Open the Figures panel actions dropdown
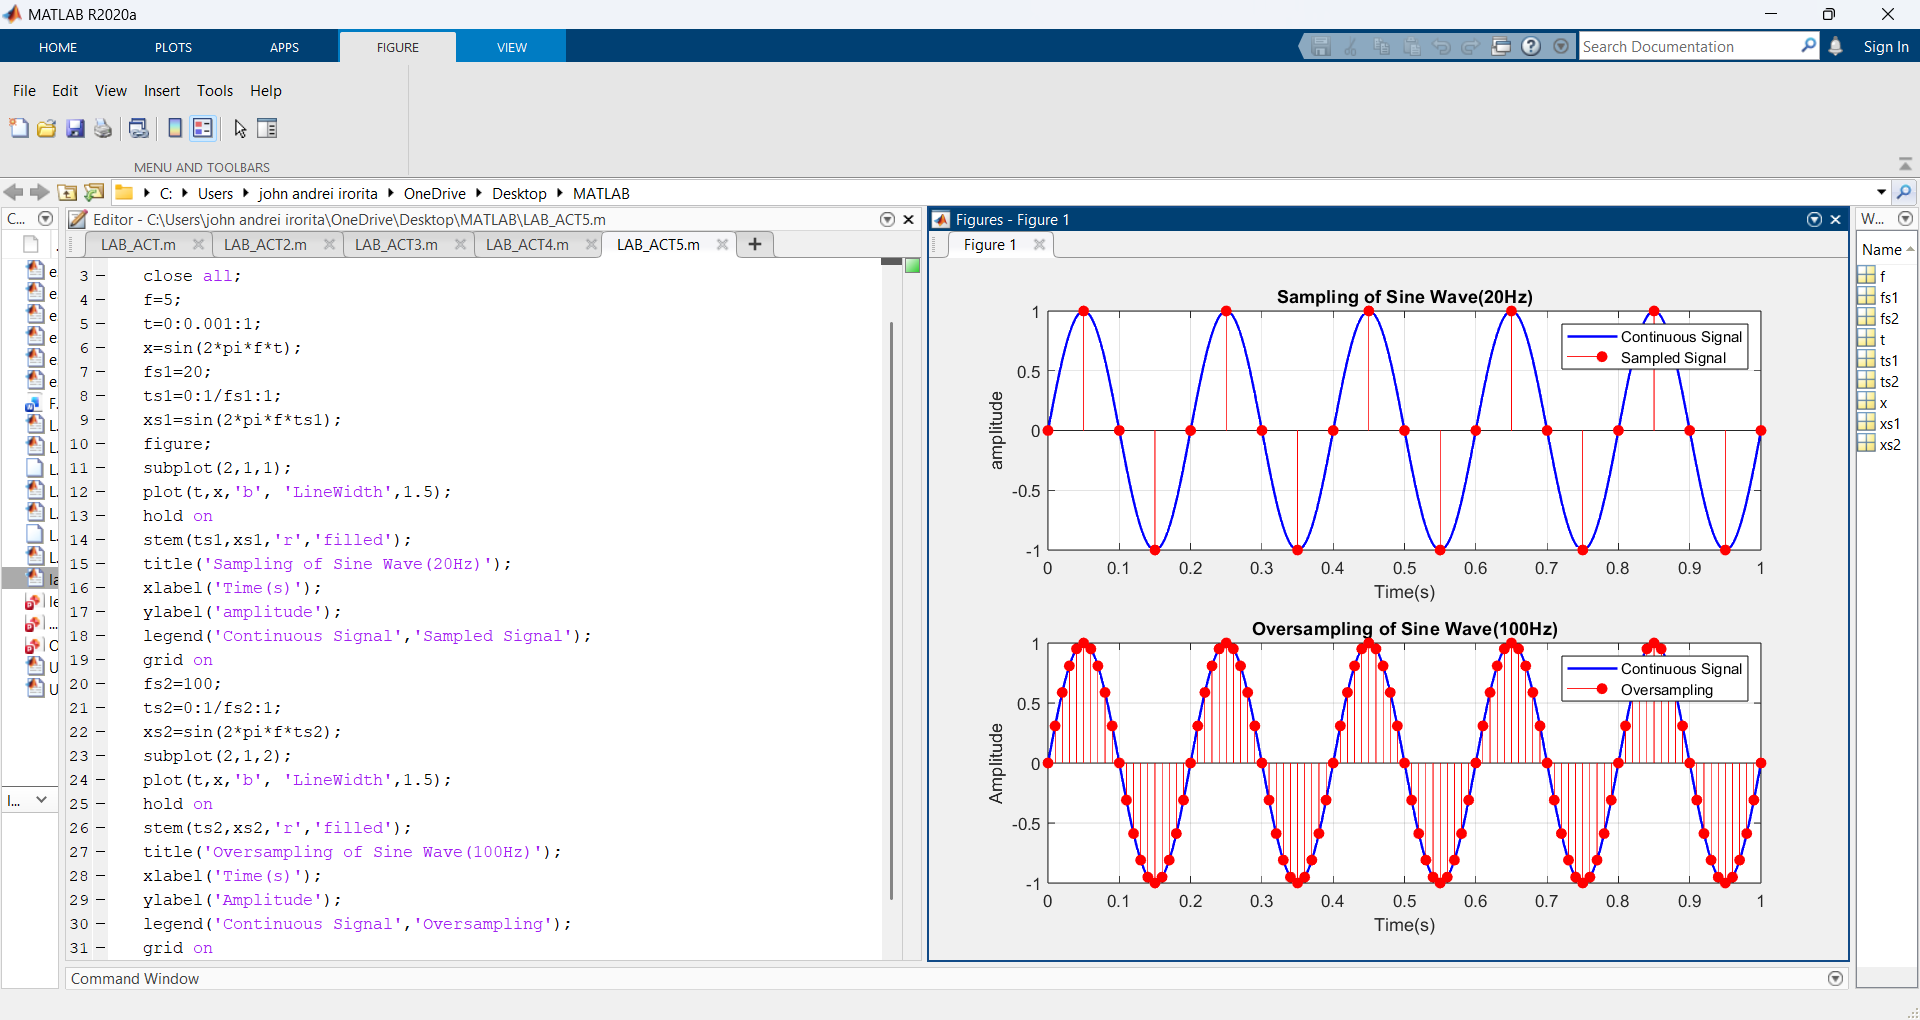Screen dimensions: 1920x1020 1814,220
